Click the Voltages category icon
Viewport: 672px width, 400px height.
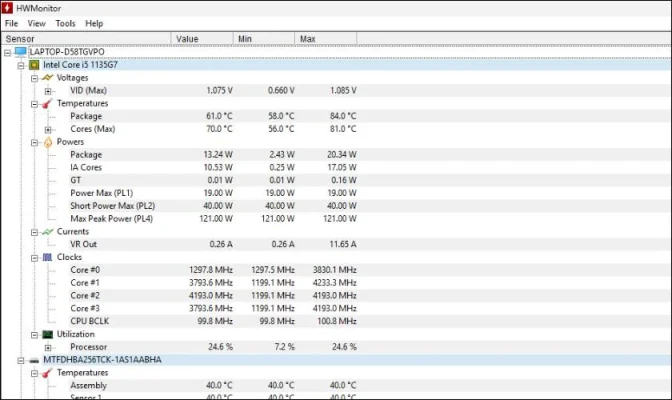point(47,77)
